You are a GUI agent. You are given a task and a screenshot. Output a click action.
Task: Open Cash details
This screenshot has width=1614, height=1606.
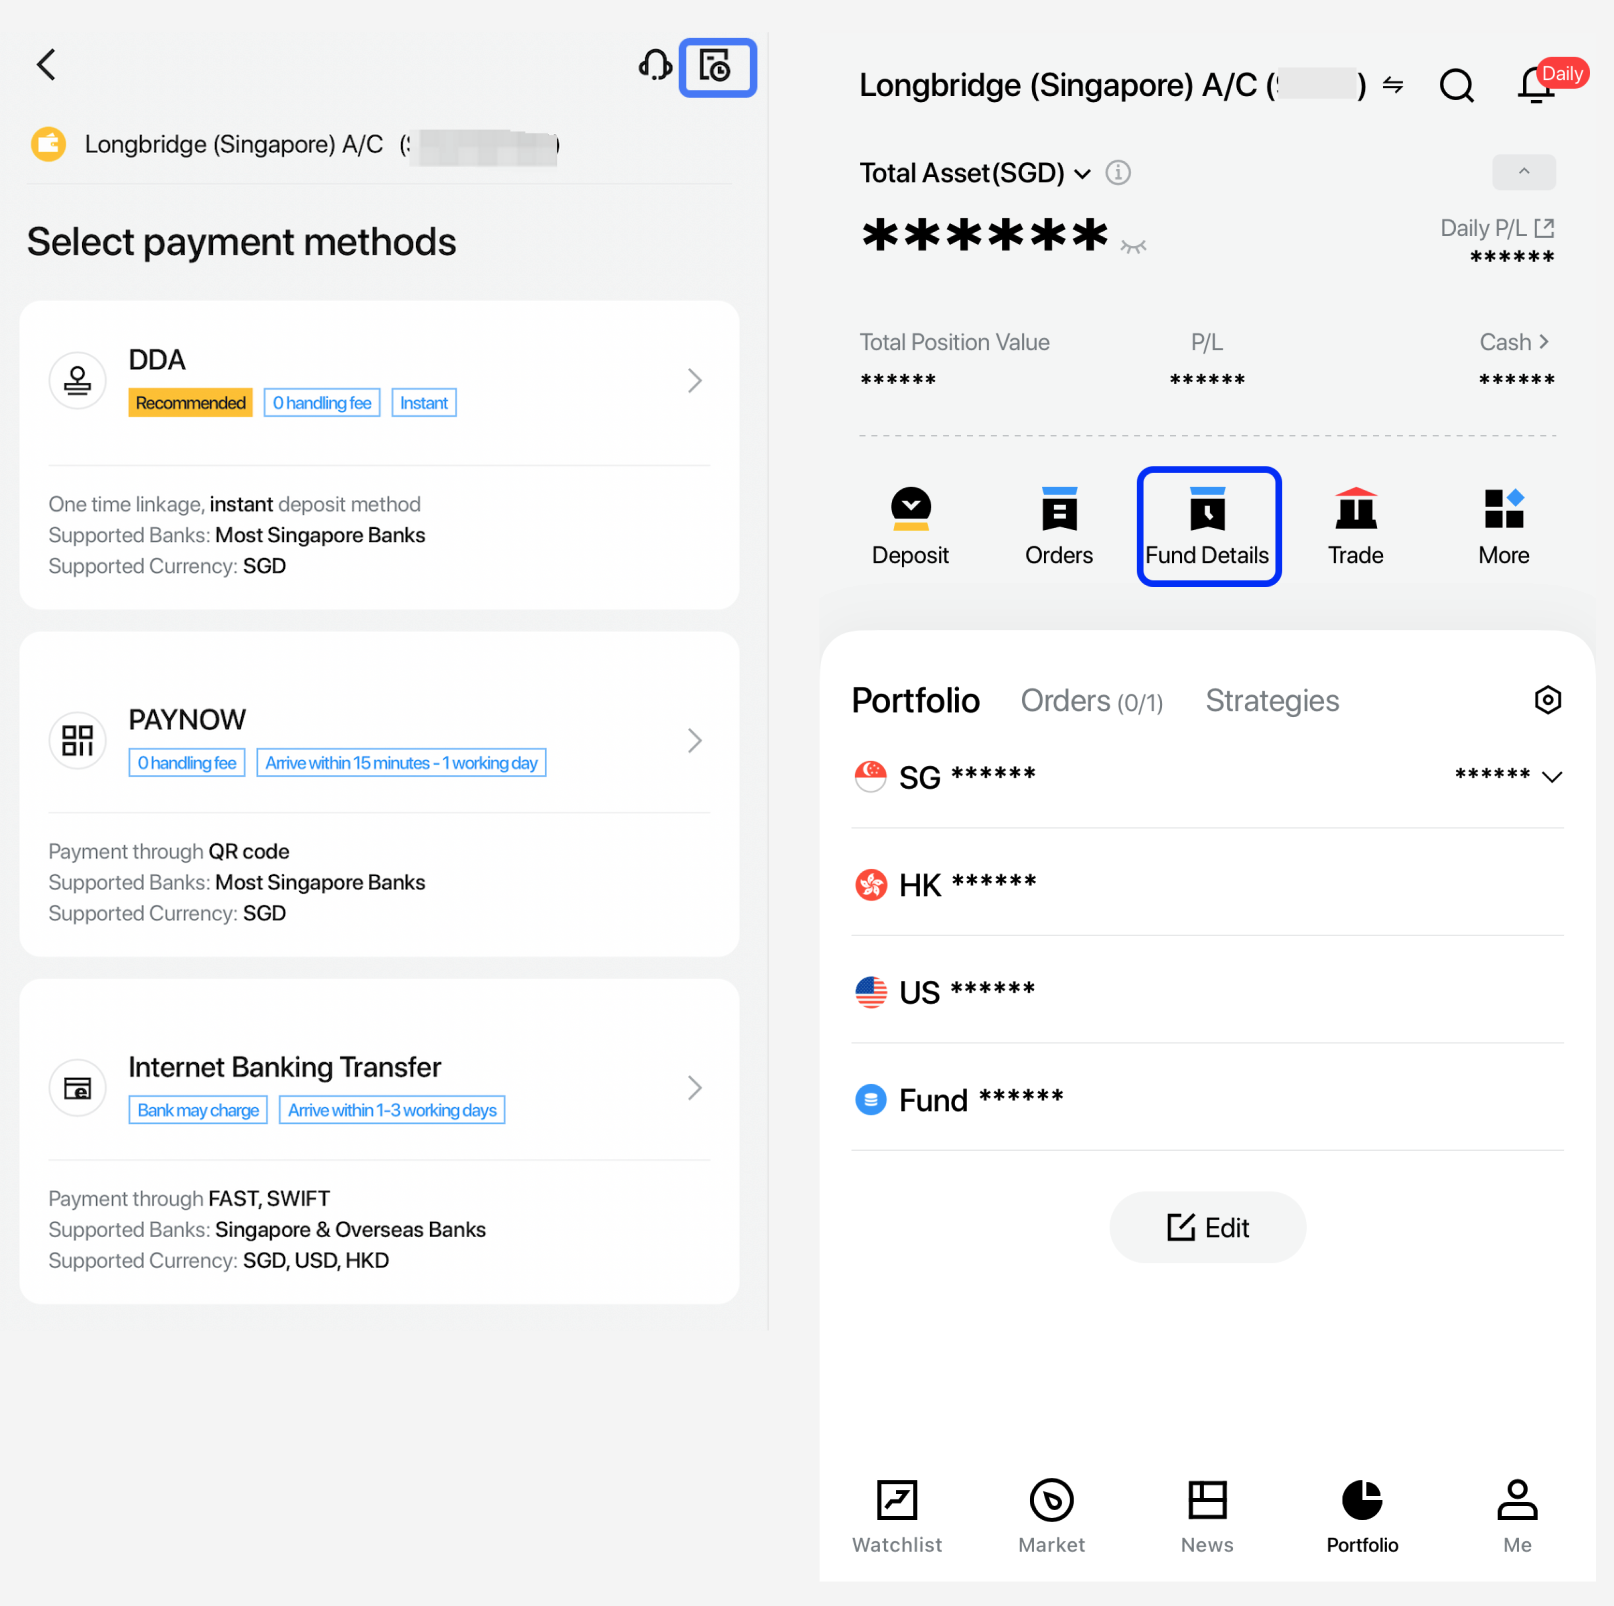1514,342
